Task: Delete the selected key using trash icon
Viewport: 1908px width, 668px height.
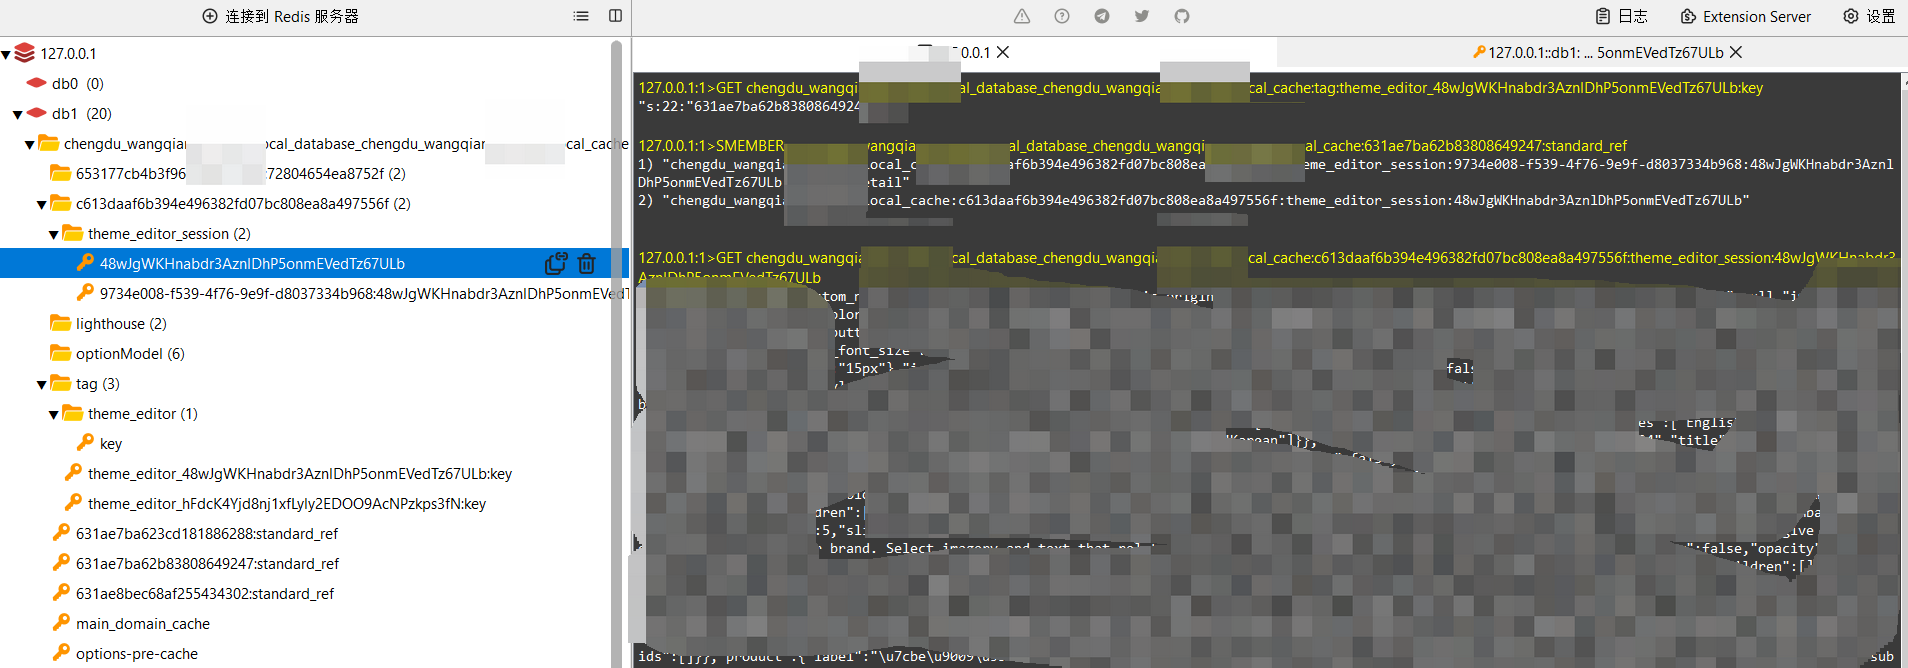Action: [x=586, y=264]
